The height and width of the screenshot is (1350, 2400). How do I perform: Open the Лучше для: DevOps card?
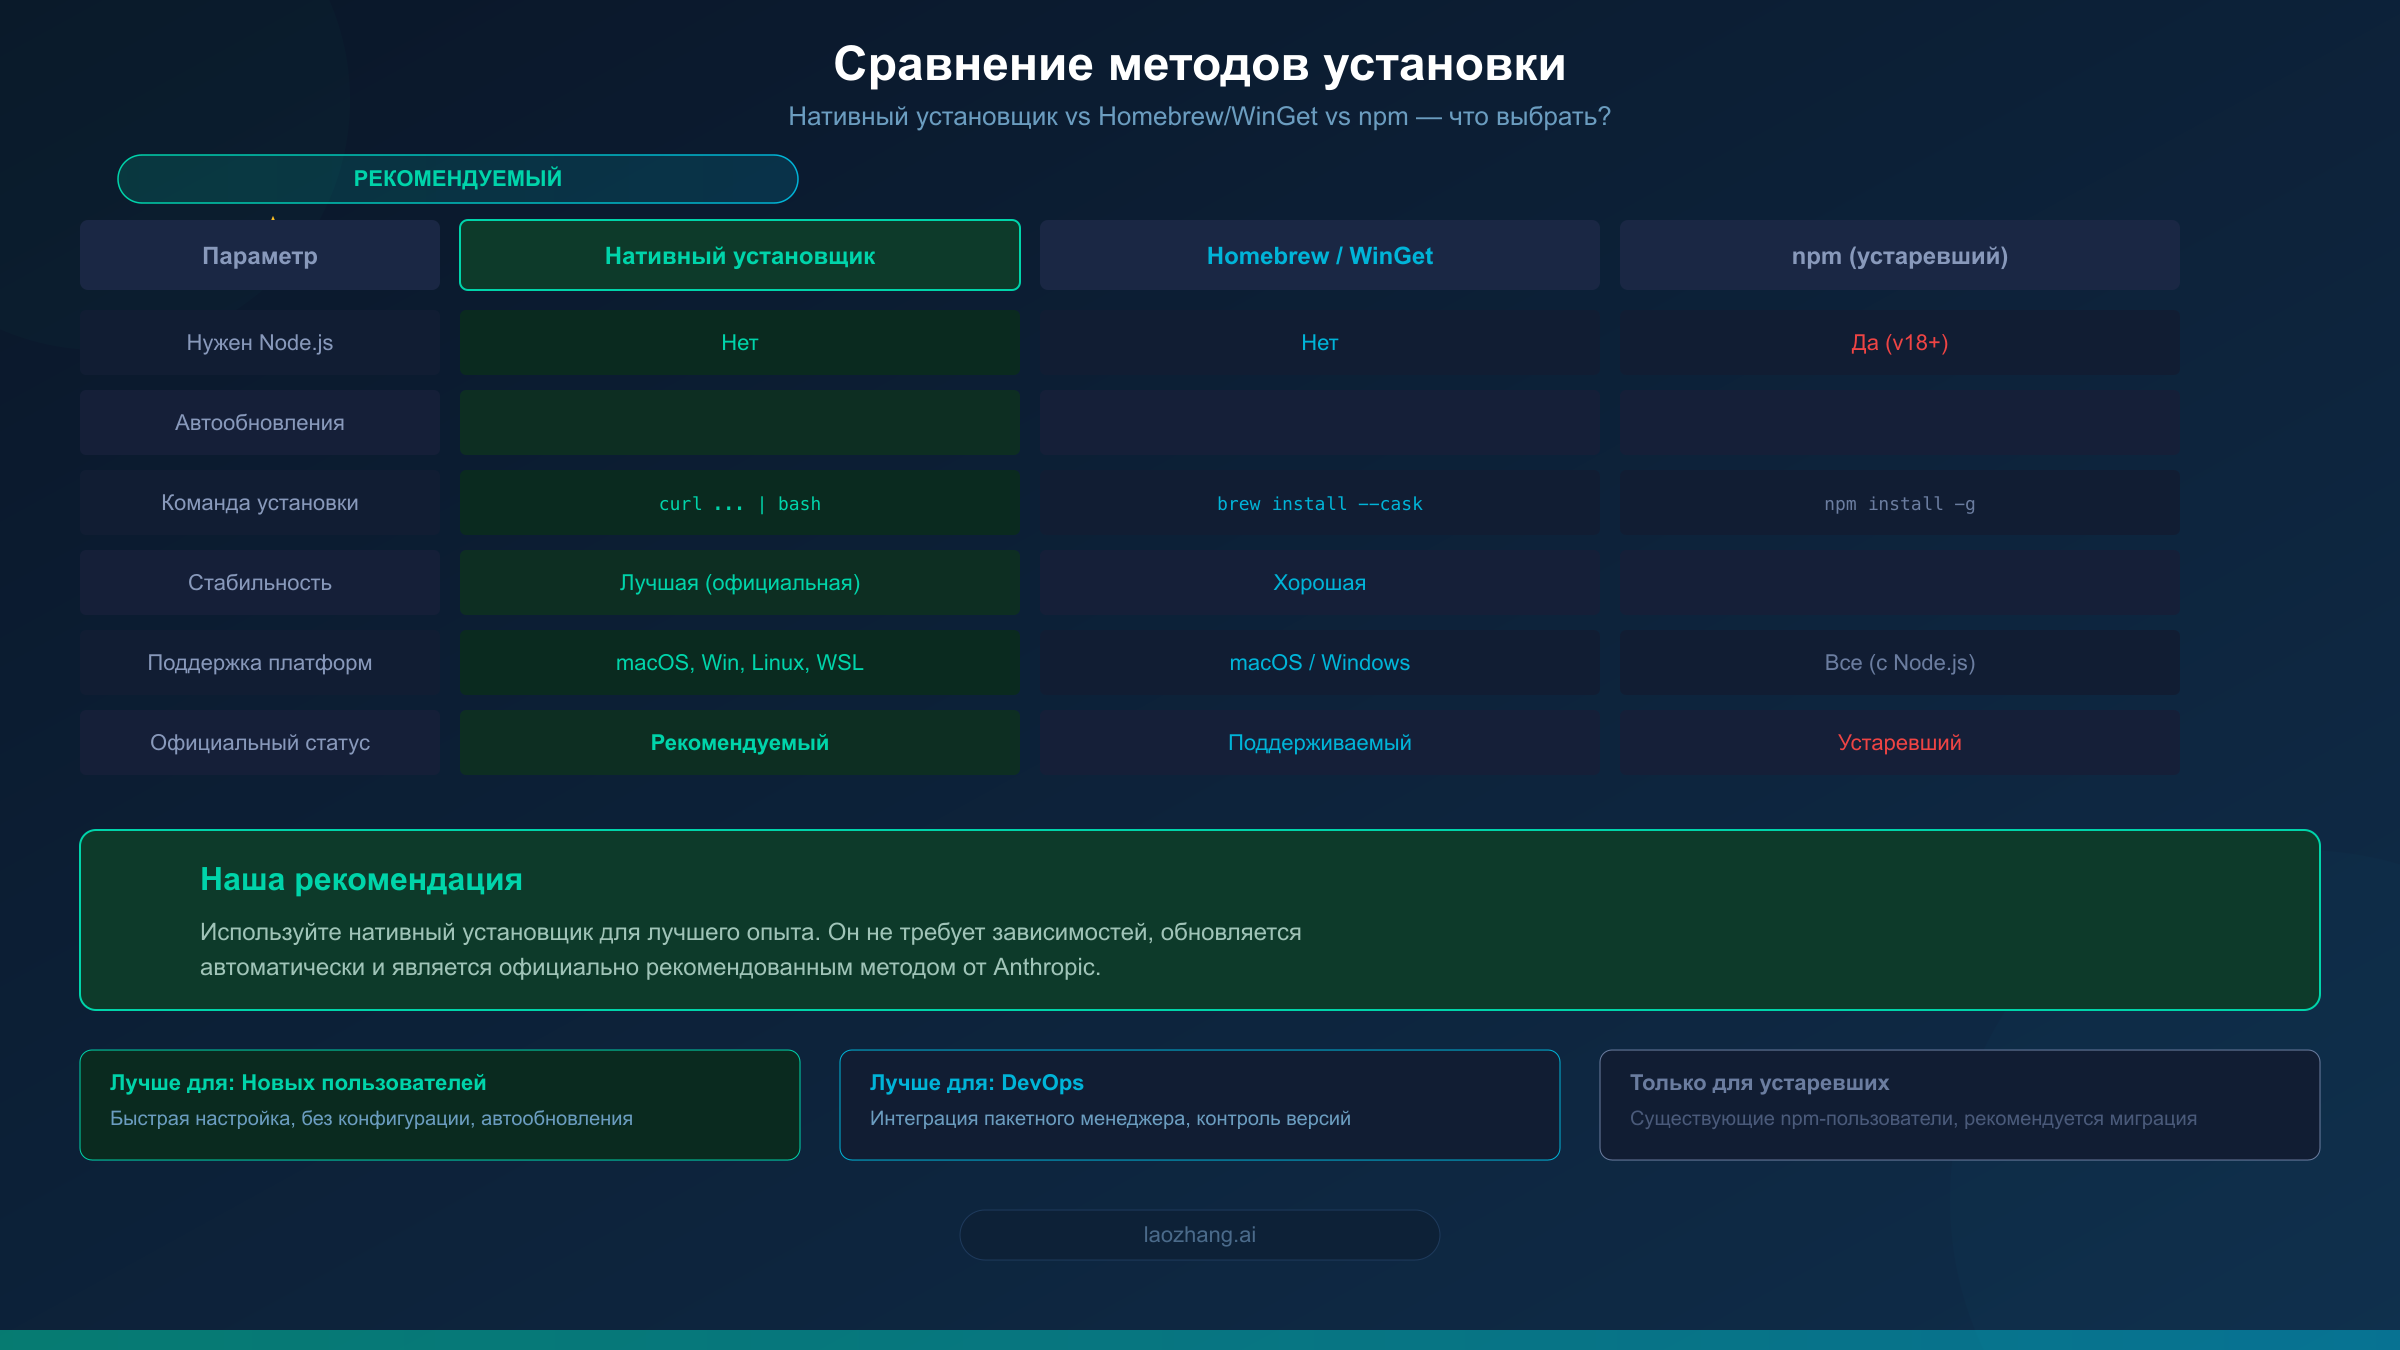pyautogui.click(x=1199, y=1104)
